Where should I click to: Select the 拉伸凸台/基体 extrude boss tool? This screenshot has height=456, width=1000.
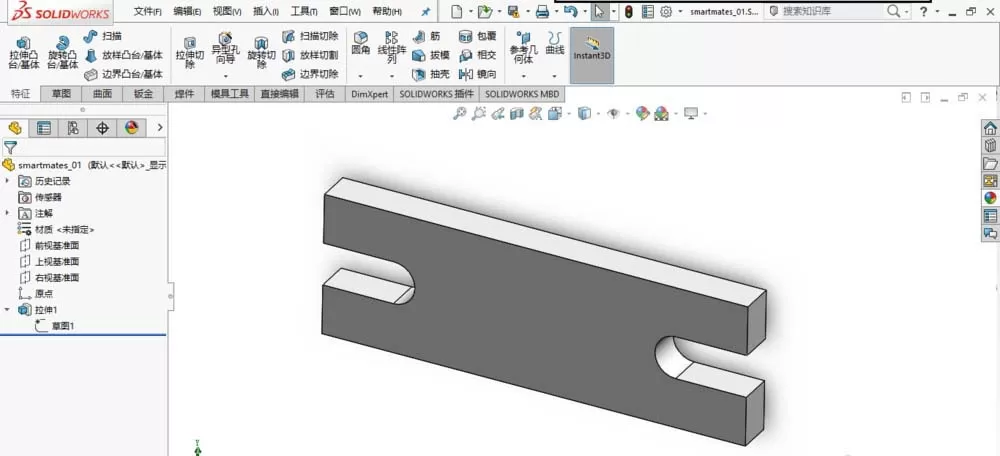pos(24,53)
